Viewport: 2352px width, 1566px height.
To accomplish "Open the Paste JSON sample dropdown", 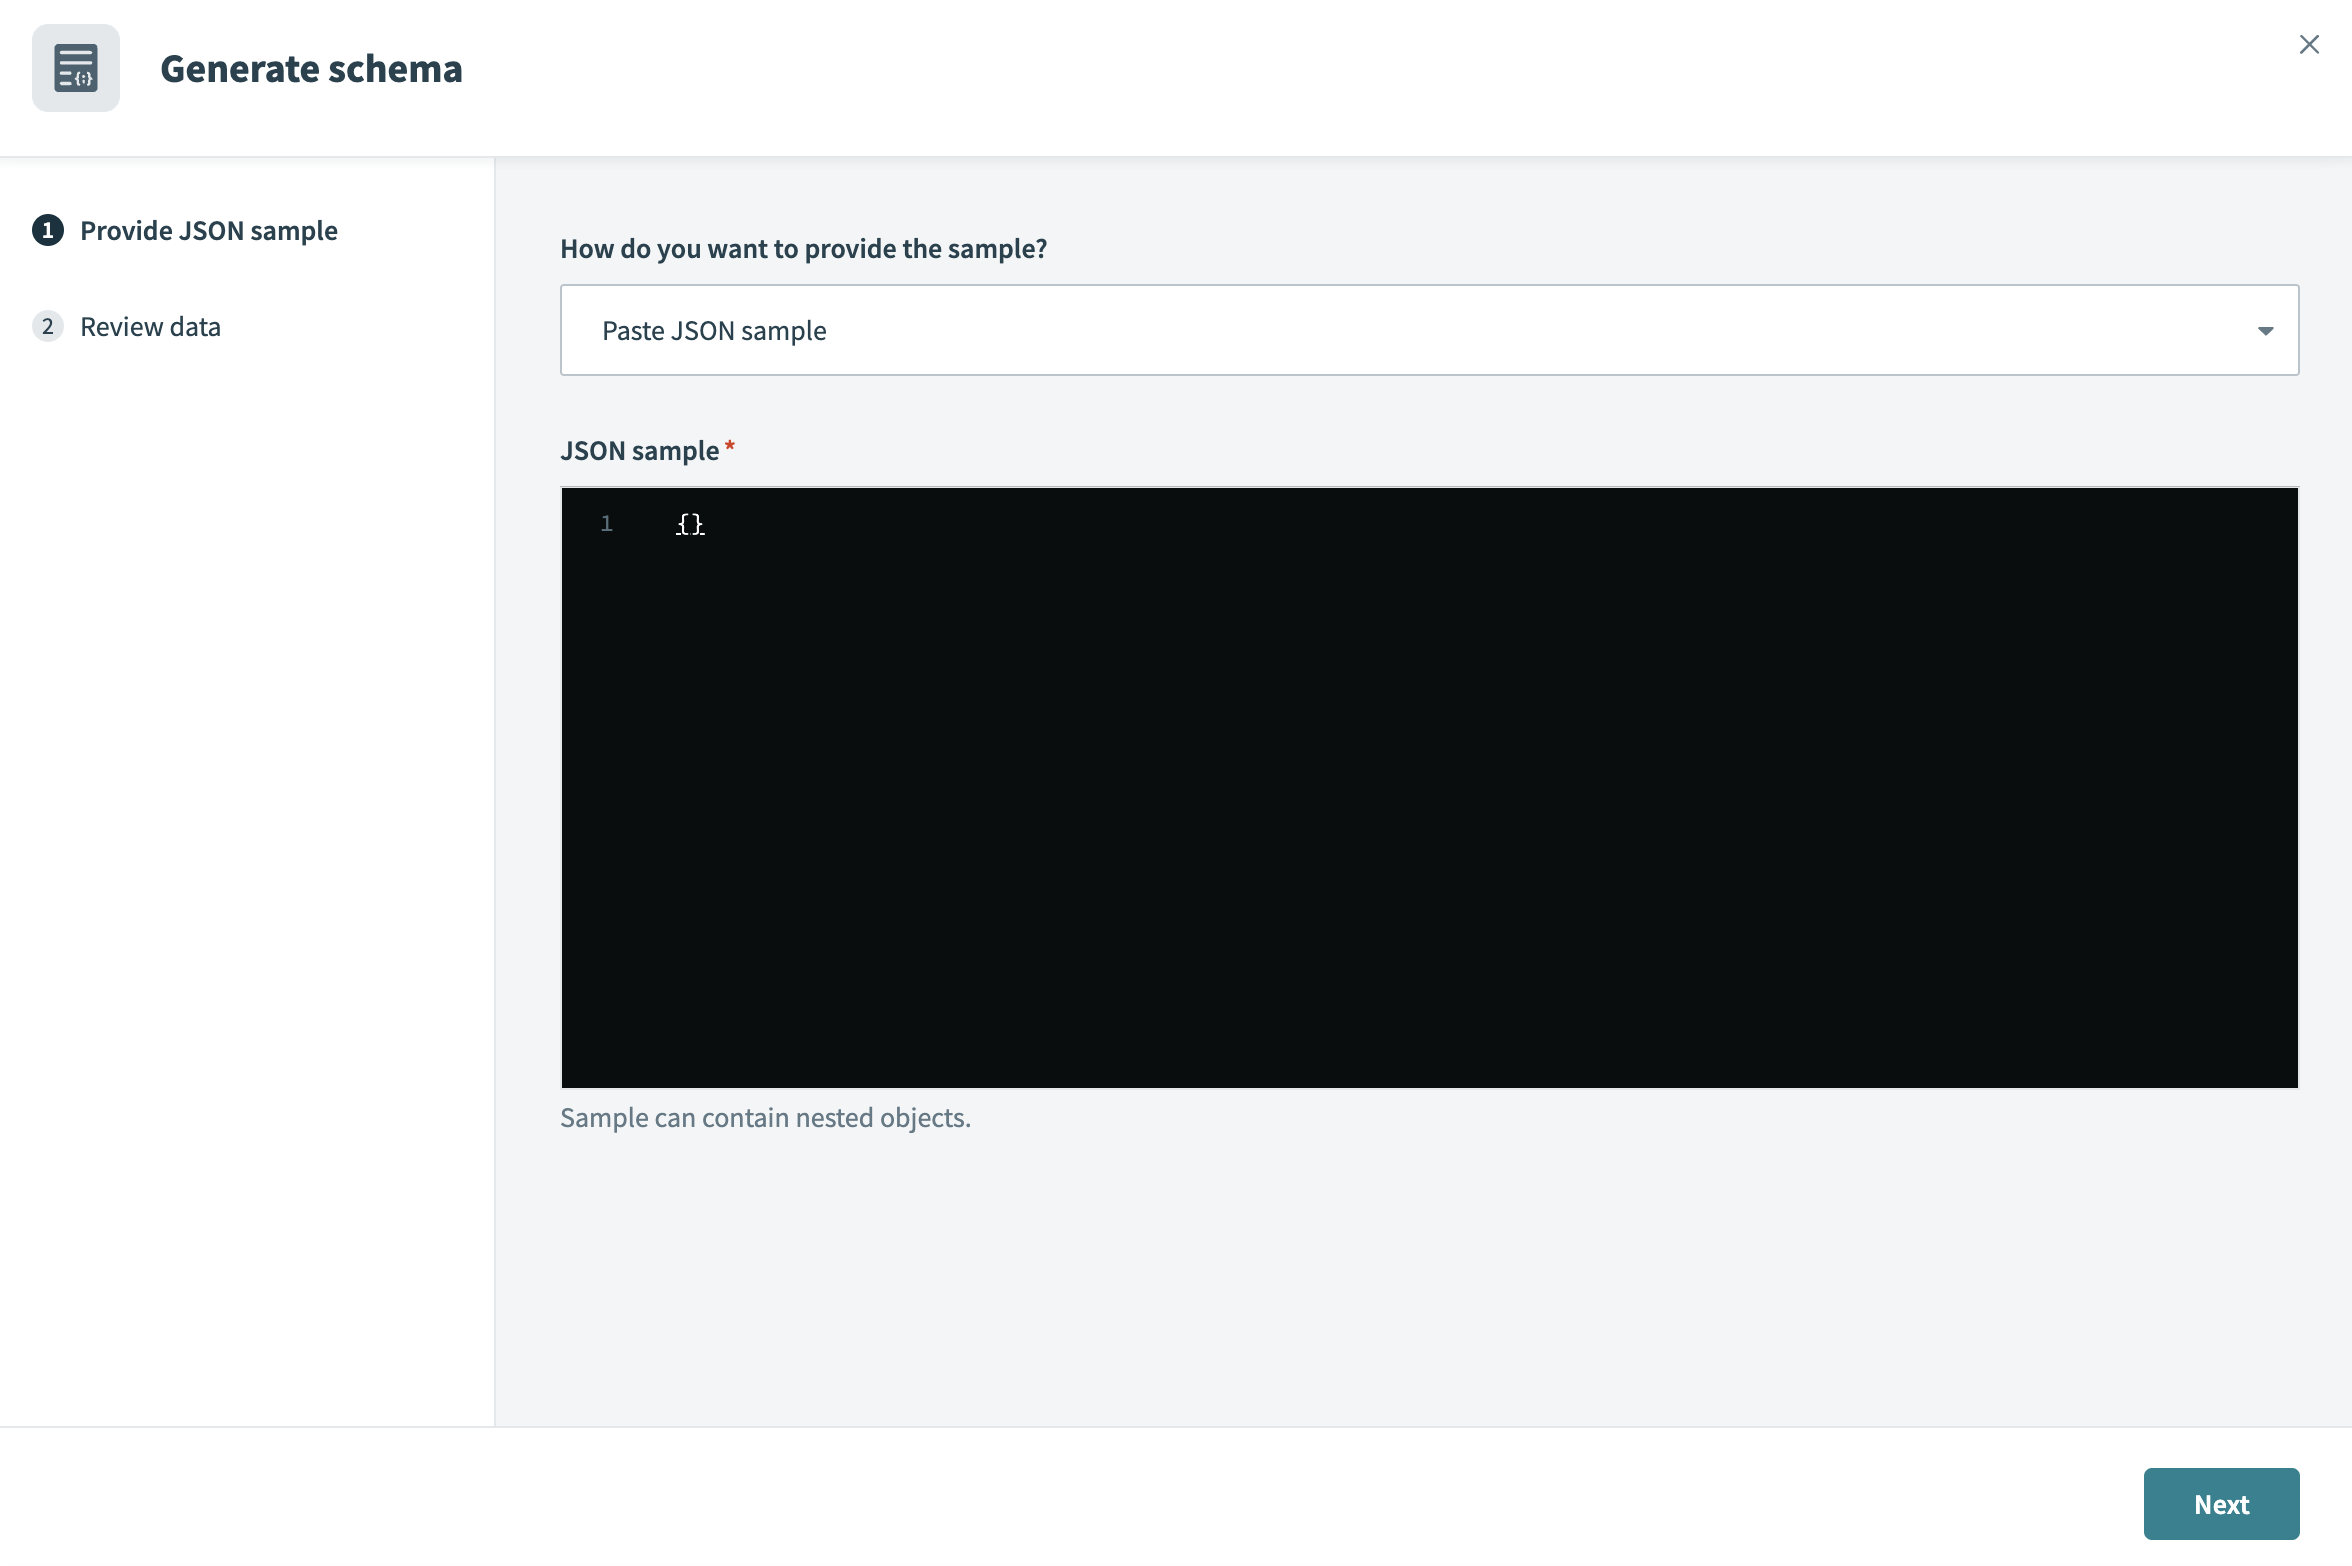I will tap(1429, 330).
